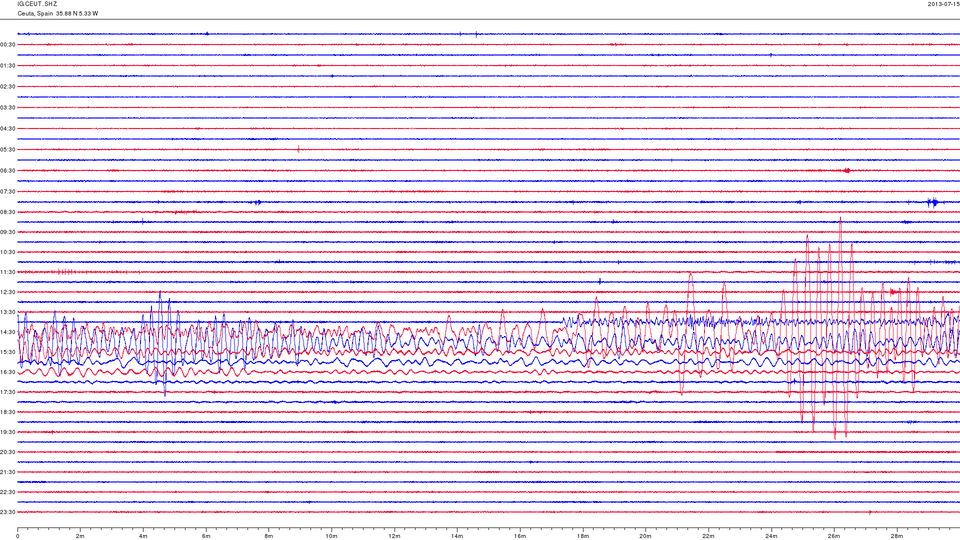Click the 16m axis tick label
This screenshot has height=540, width=960.
click(520, 536)
